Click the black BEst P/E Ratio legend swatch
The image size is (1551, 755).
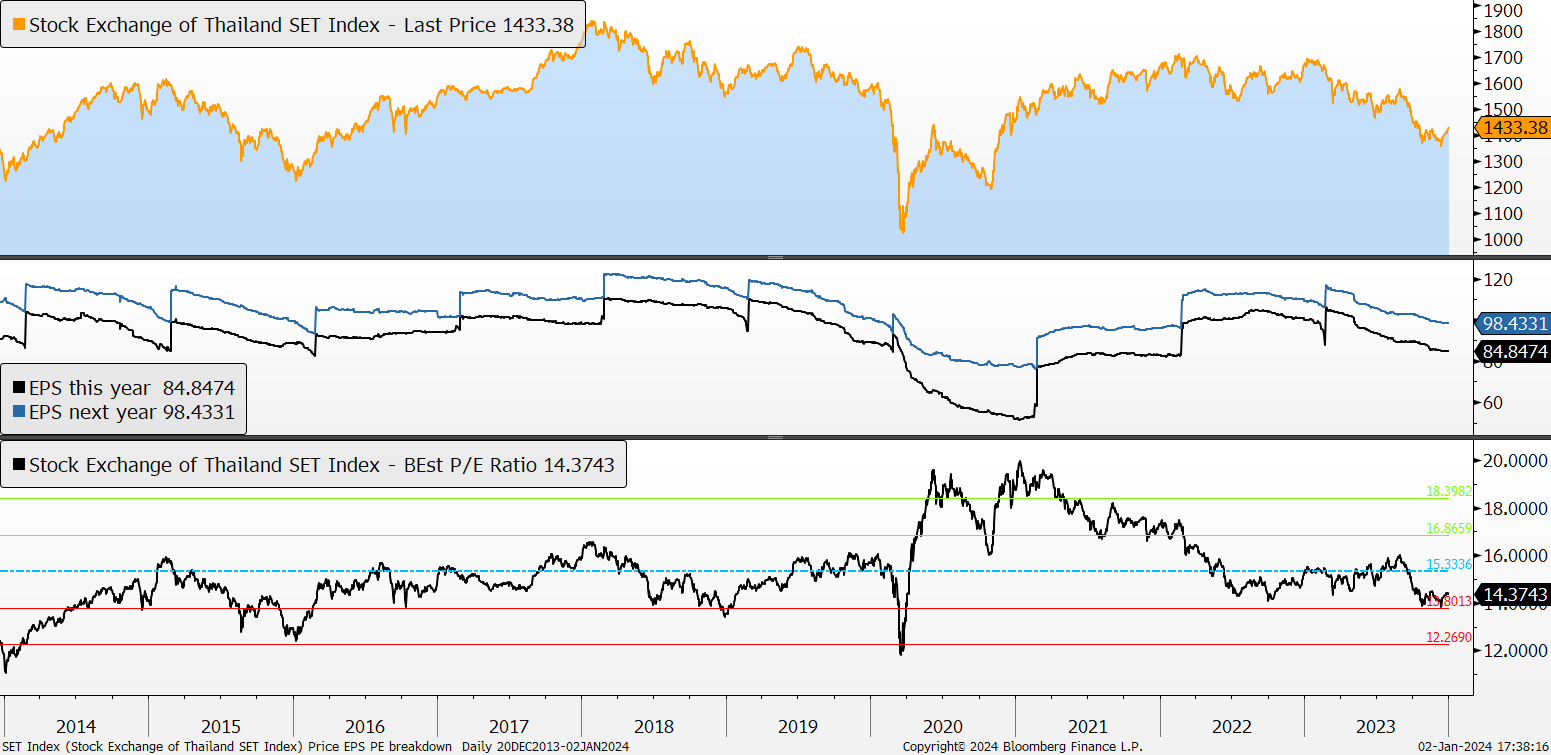19,464
